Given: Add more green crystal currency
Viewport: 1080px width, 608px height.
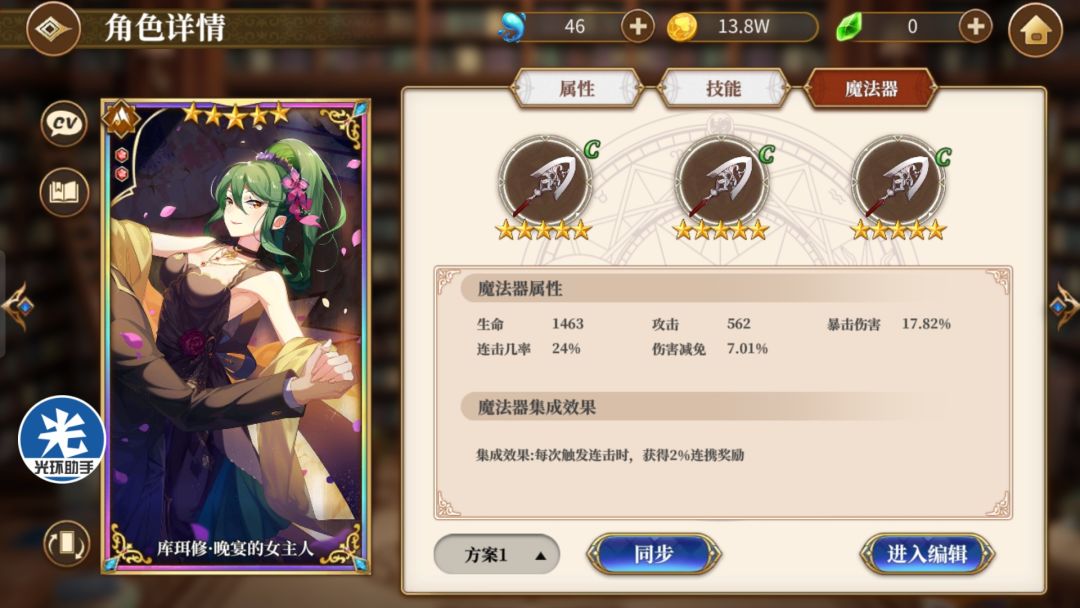Looking at the screenshot, I should 975,27.
